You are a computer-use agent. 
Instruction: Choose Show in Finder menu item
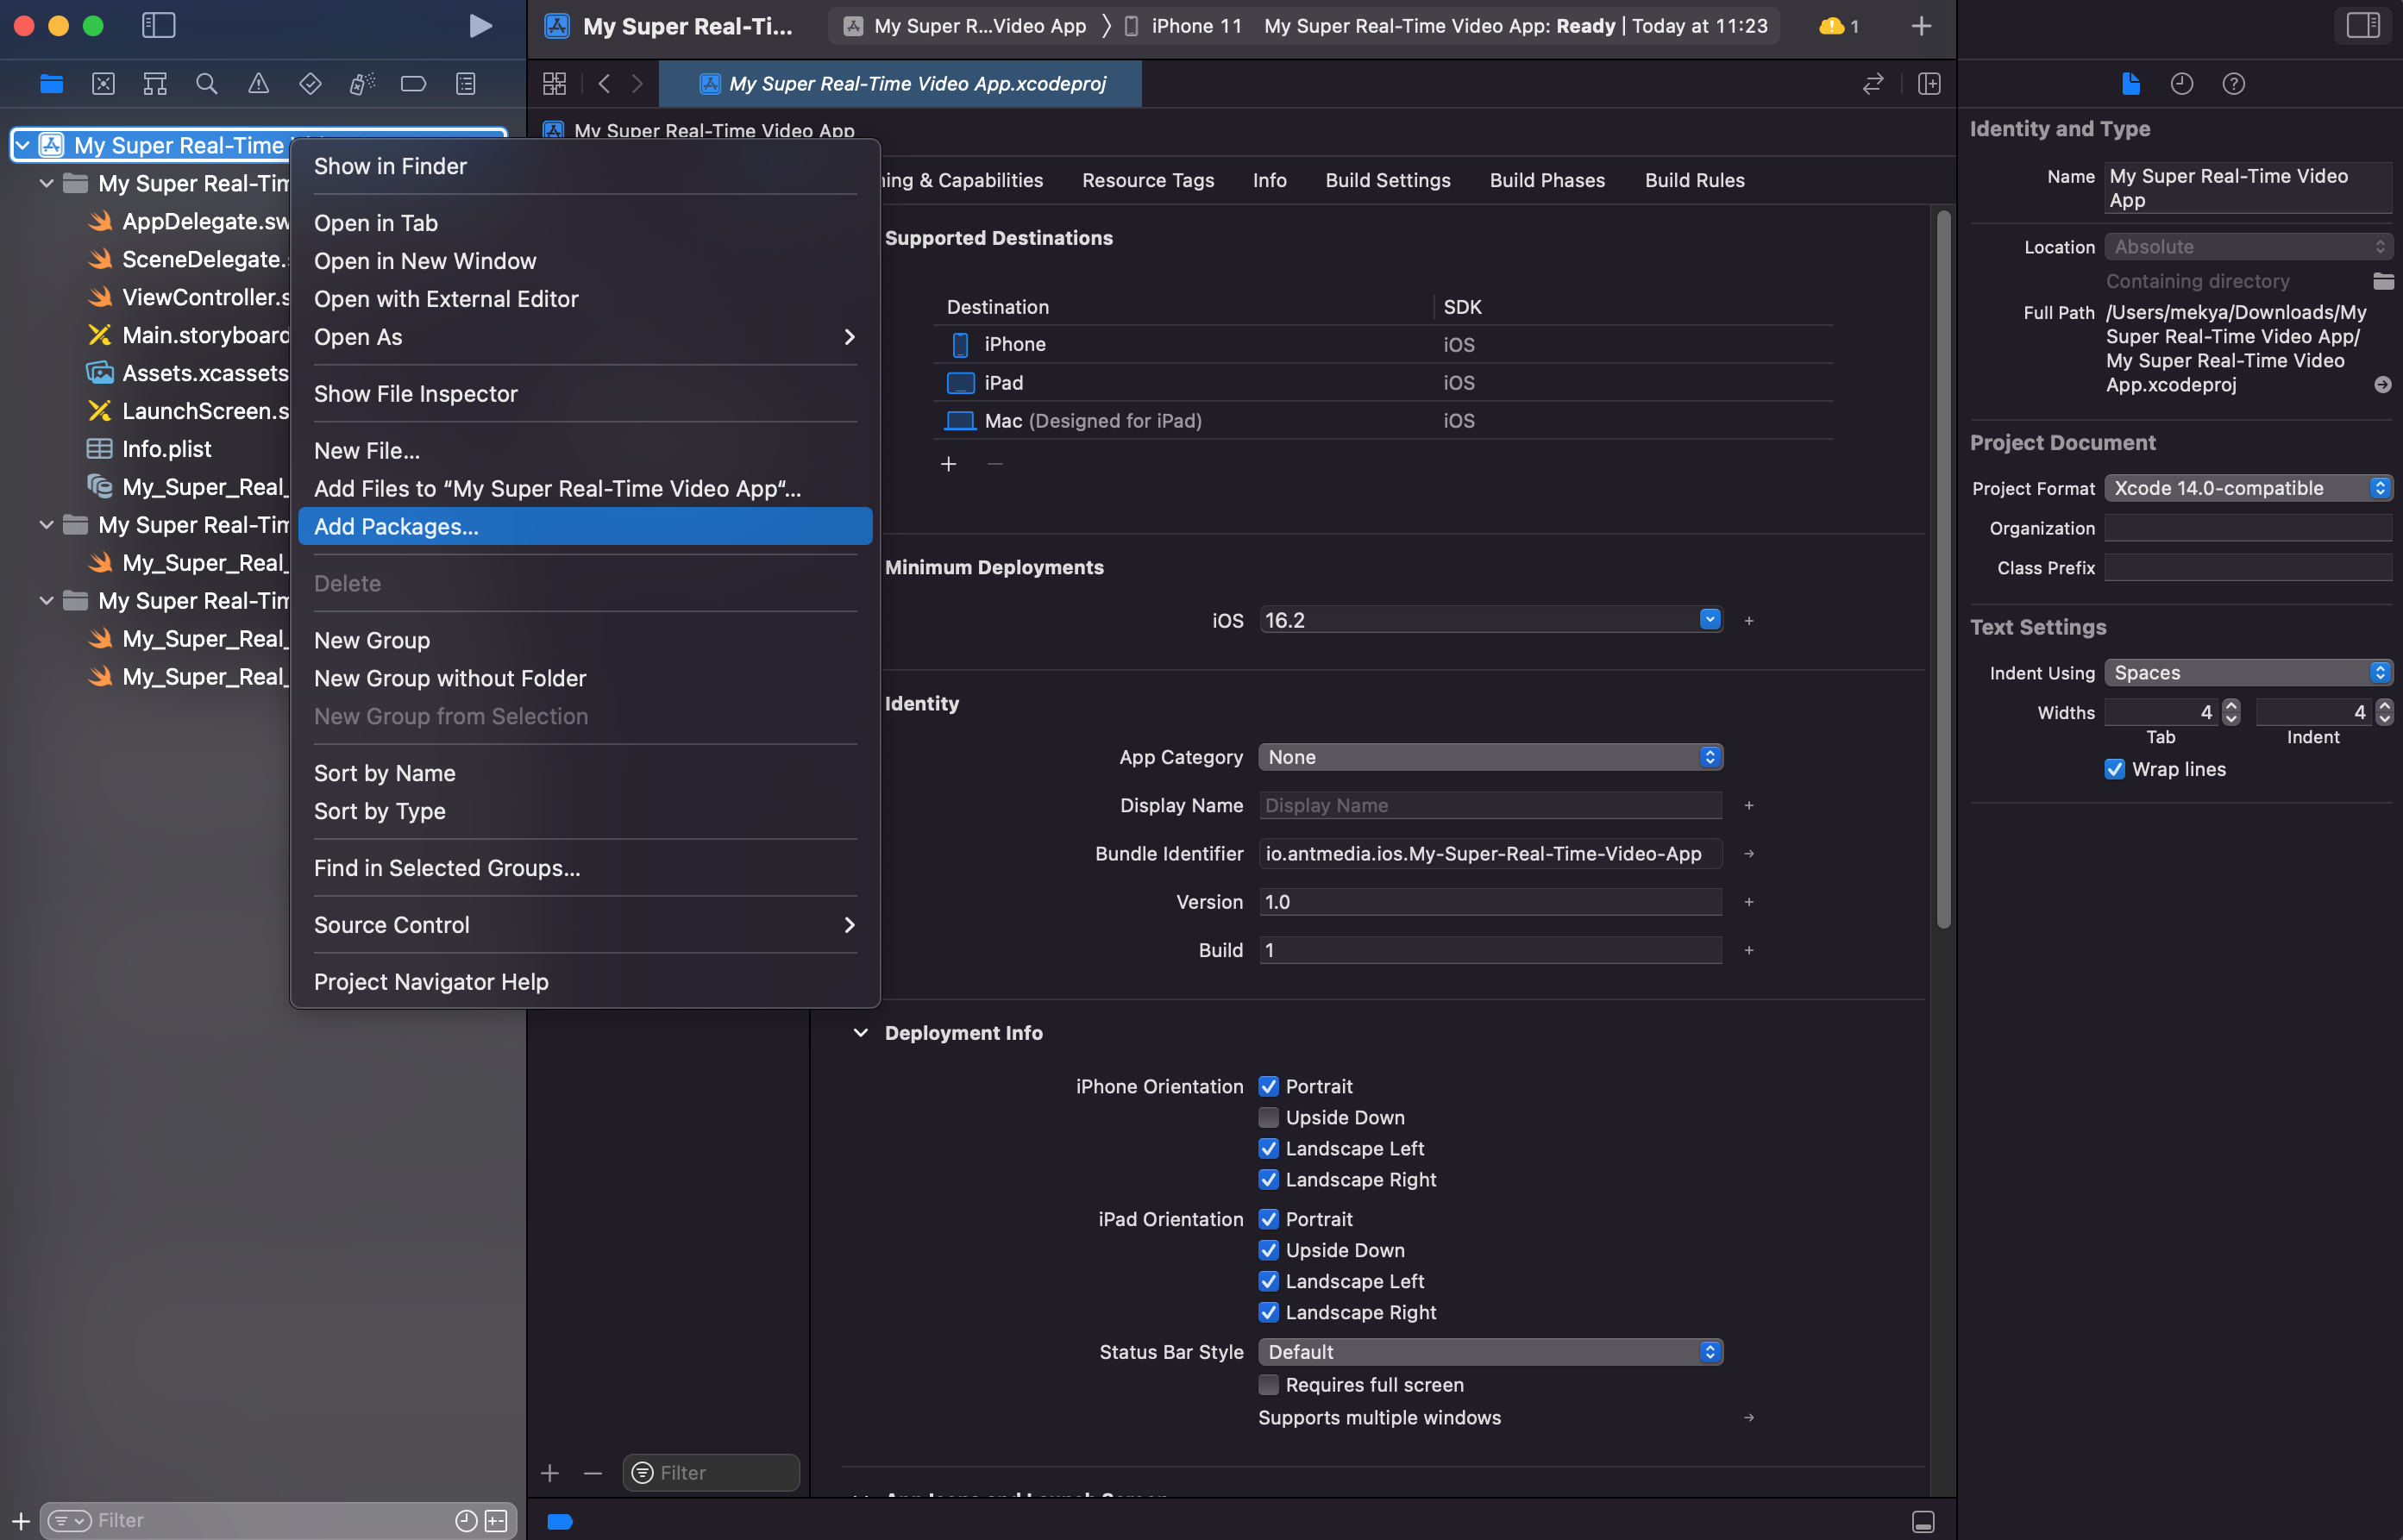tap(585, 166)
